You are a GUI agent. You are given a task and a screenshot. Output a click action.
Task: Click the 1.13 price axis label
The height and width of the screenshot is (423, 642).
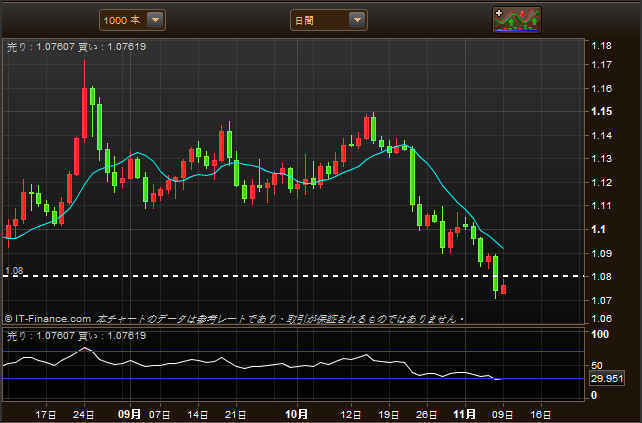(601, 159)
